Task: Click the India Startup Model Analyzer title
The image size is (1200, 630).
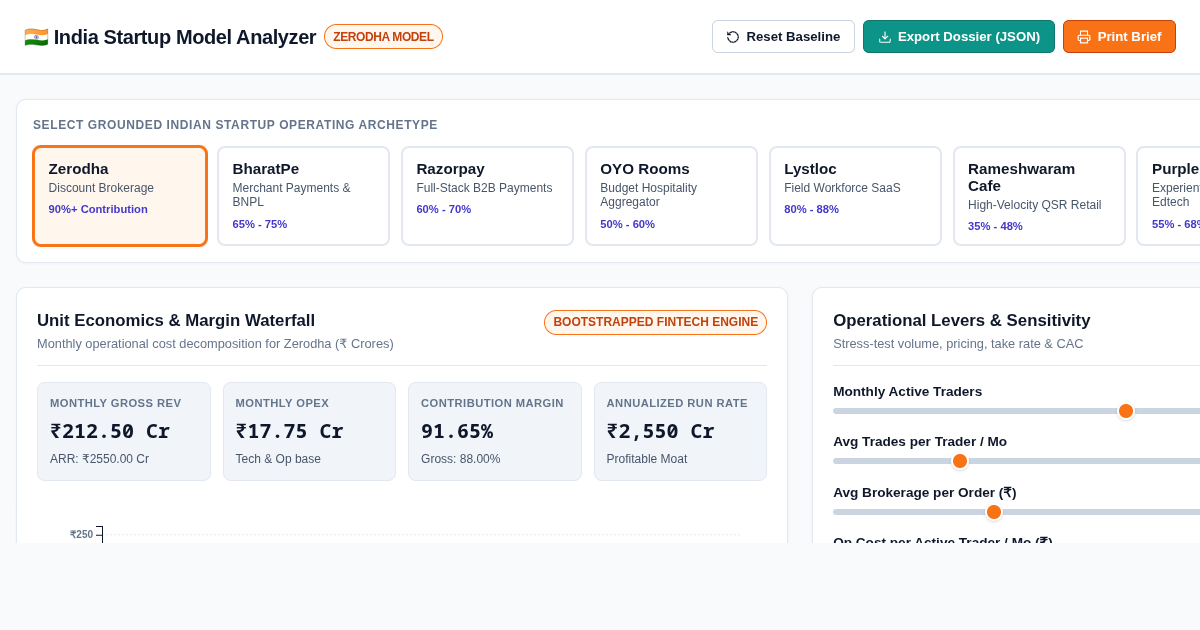Action: [x=185, y=37]
